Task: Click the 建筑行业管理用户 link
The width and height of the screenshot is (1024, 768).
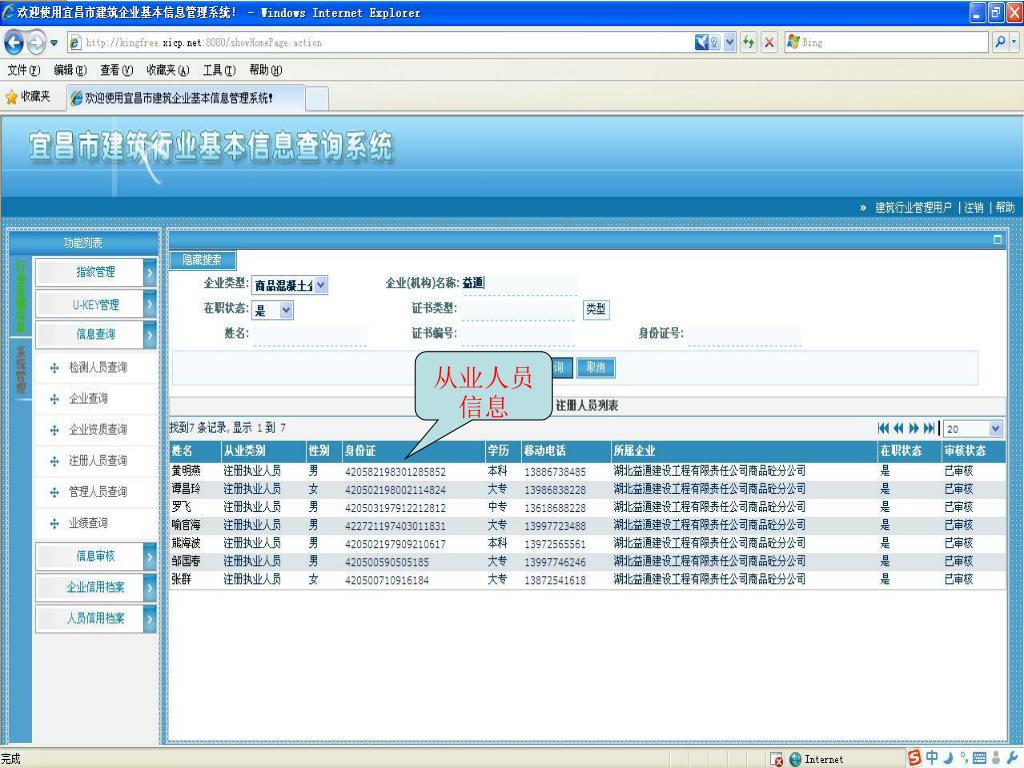Action: coord(913,208)
